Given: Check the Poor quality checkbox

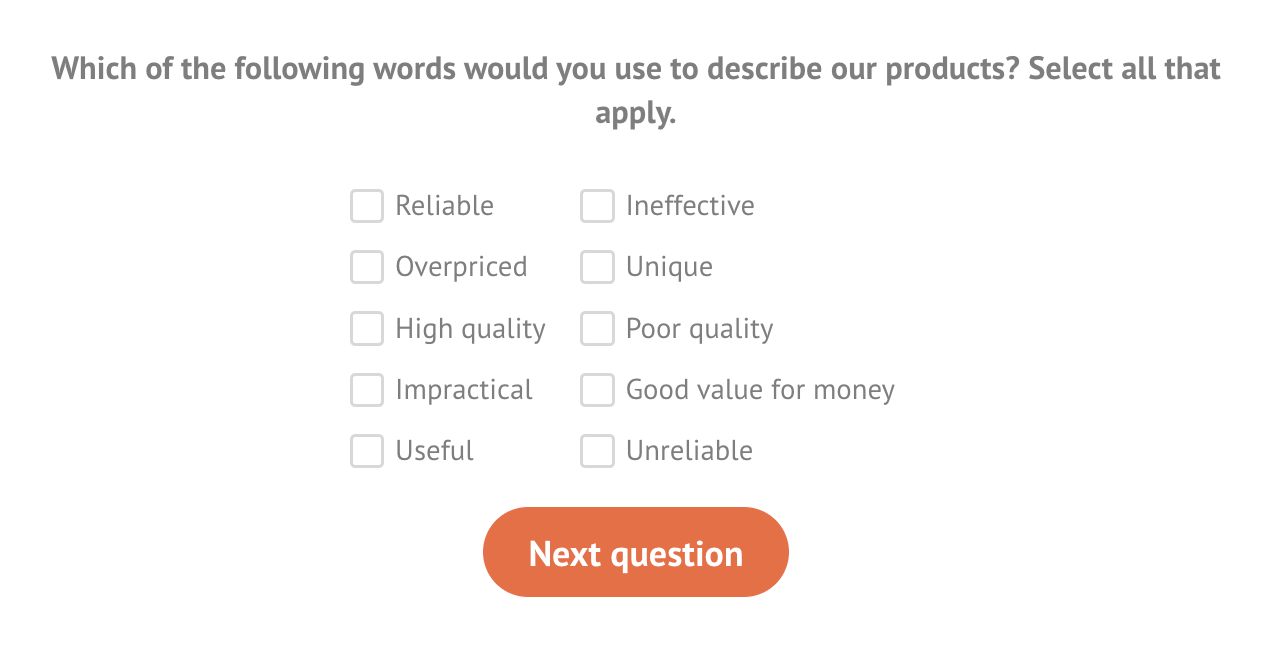Looking at the screenshot, I should (x=597, y=328).
